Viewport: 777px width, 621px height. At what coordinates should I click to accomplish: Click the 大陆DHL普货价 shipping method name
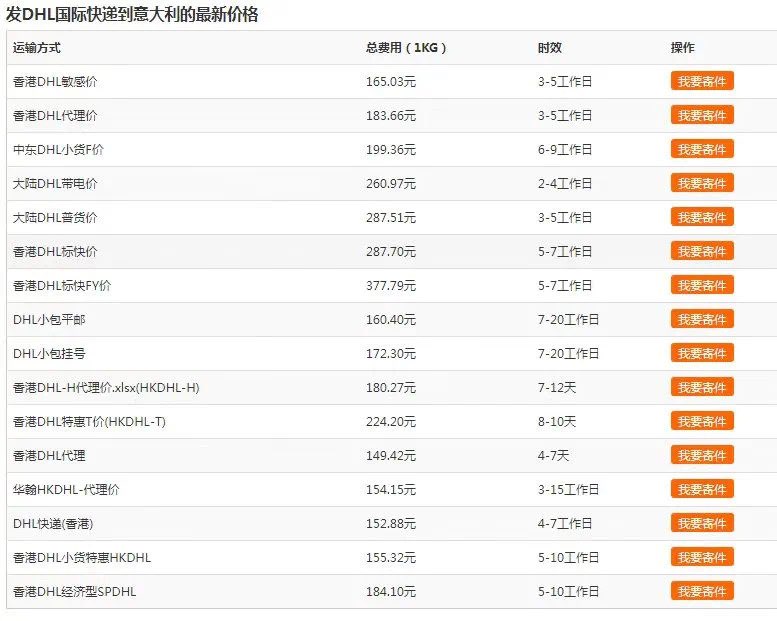click(x=55, y=217)
